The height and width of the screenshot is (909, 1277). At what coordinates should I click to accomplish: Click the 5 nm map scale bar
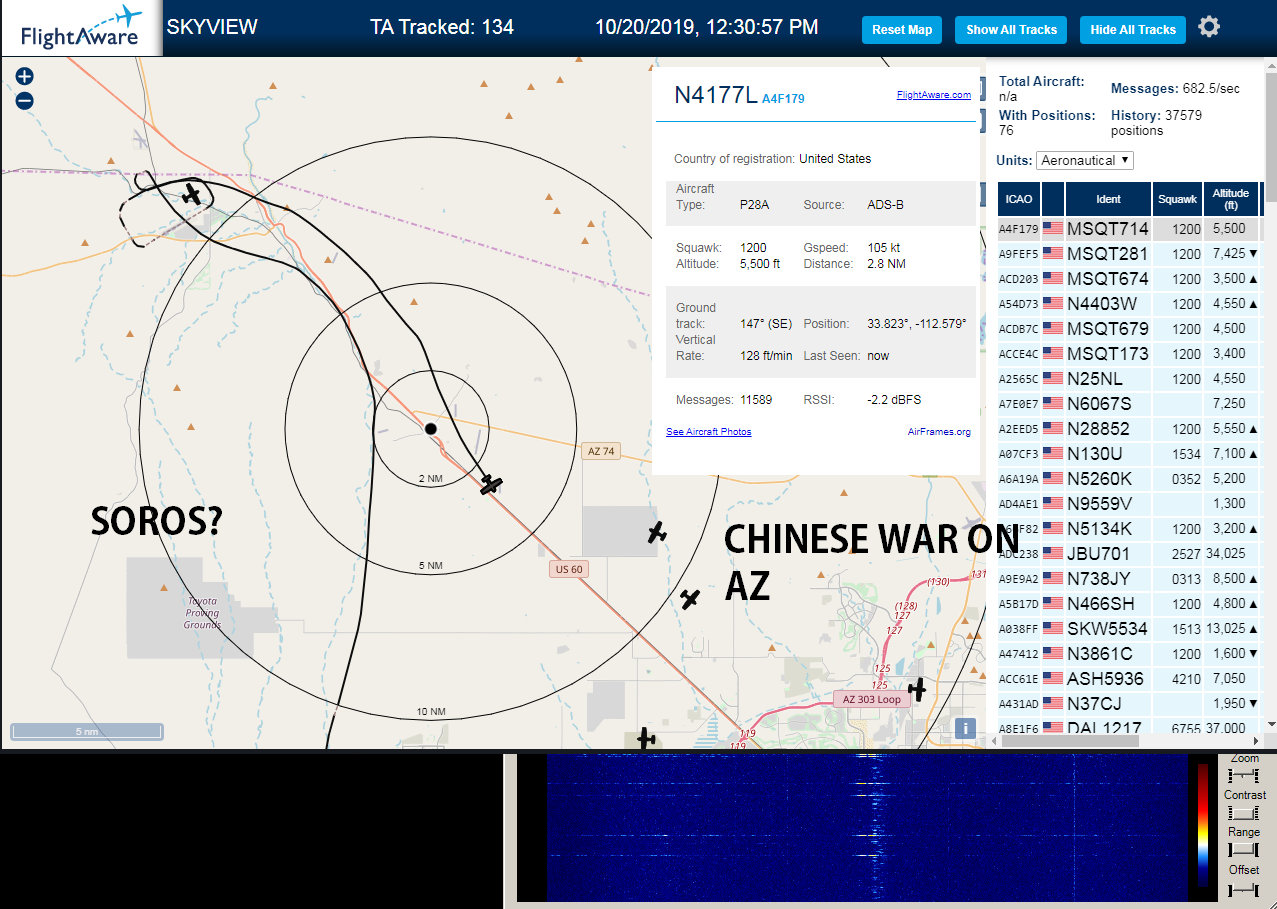pos(86,732)
